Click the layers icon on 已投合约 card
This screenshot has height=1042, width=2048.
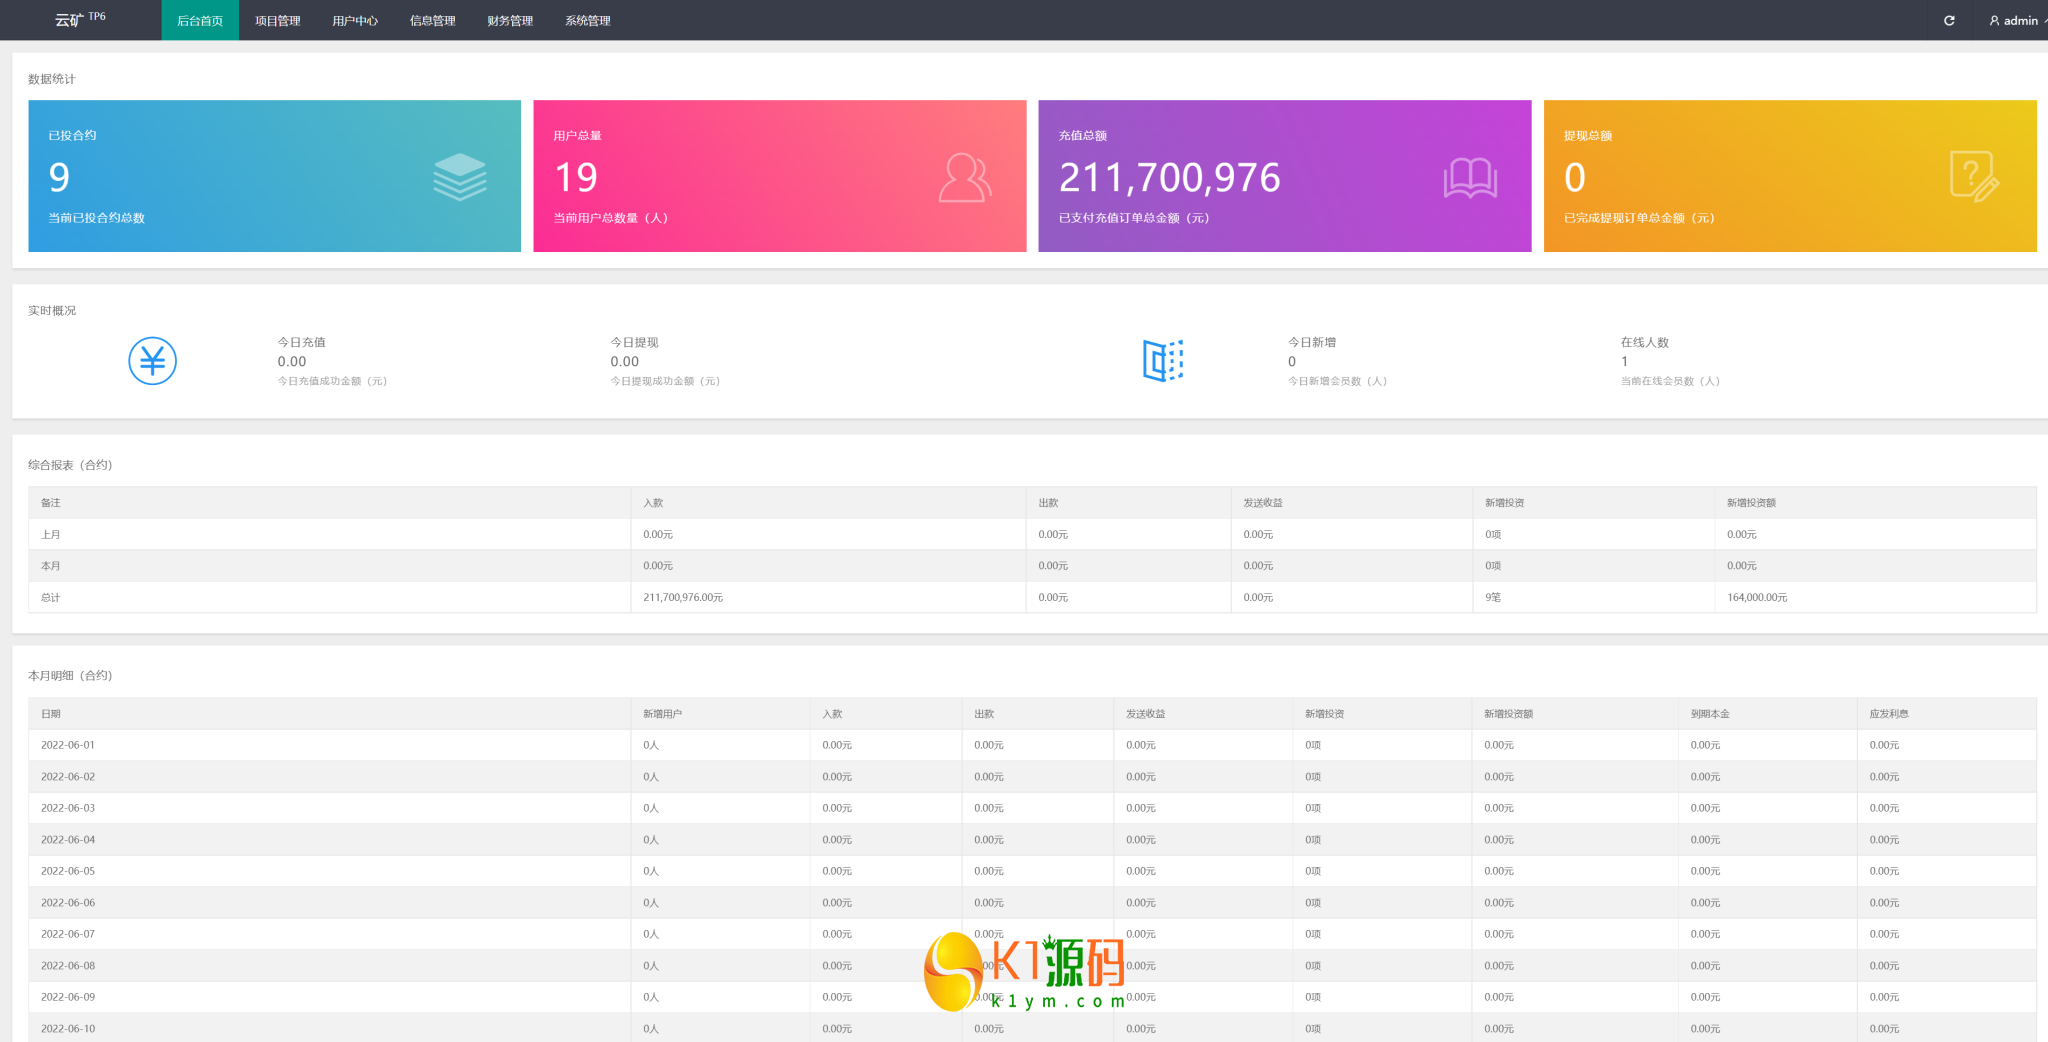[x=460, y=177]
